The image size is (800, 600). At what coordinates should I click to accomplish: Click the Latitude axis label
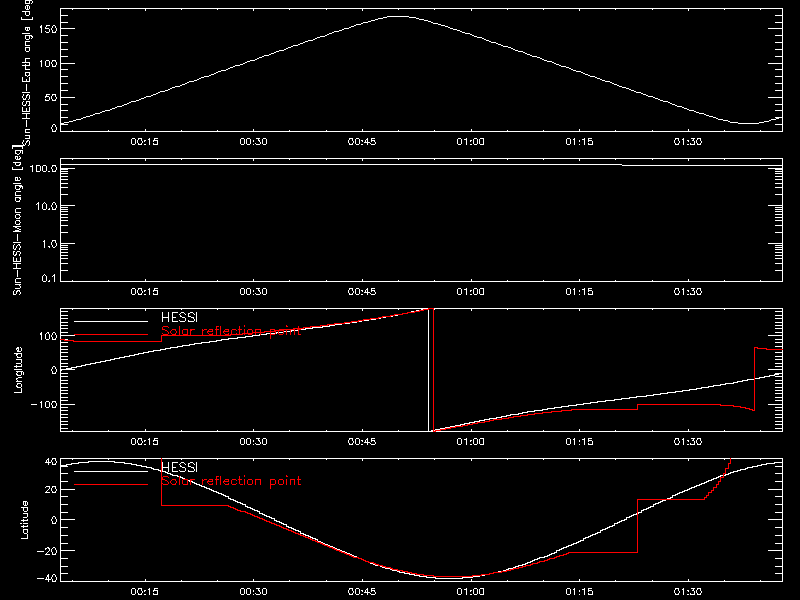pos(24,519)
